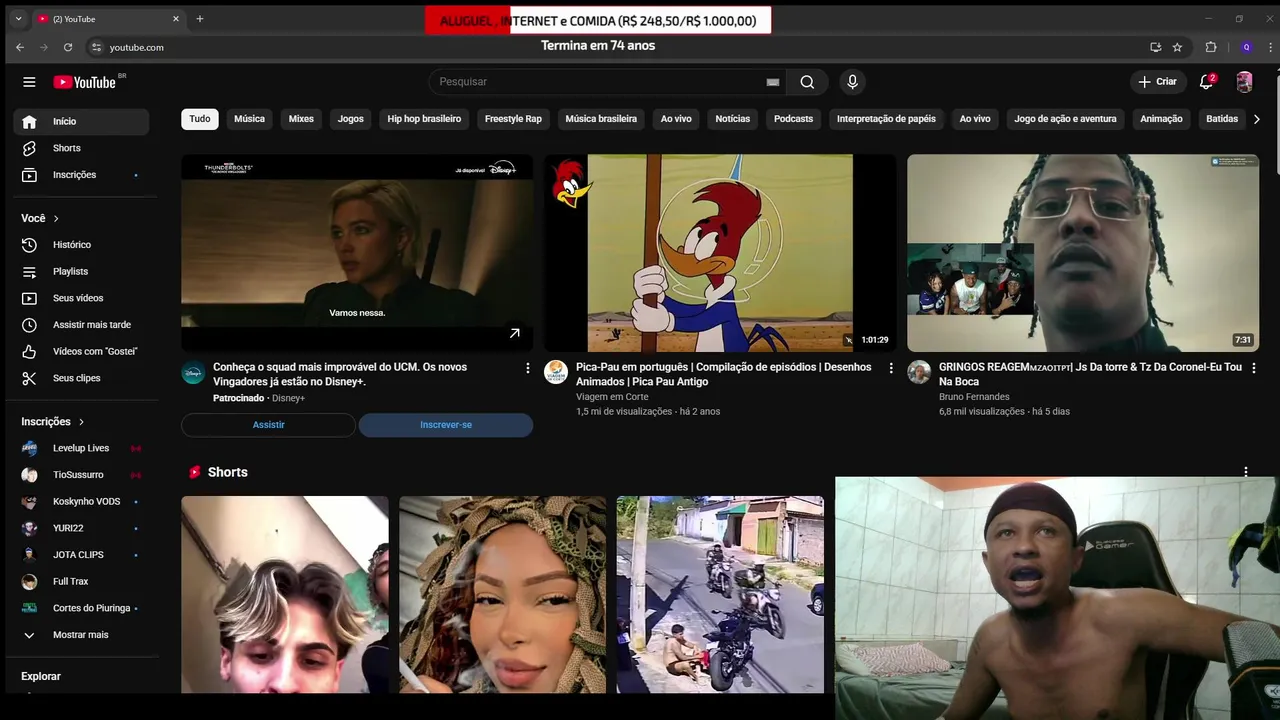The image size is (1280, 720).
Task: Open ad external link arrow icon
Action: (x=514, y=334)
